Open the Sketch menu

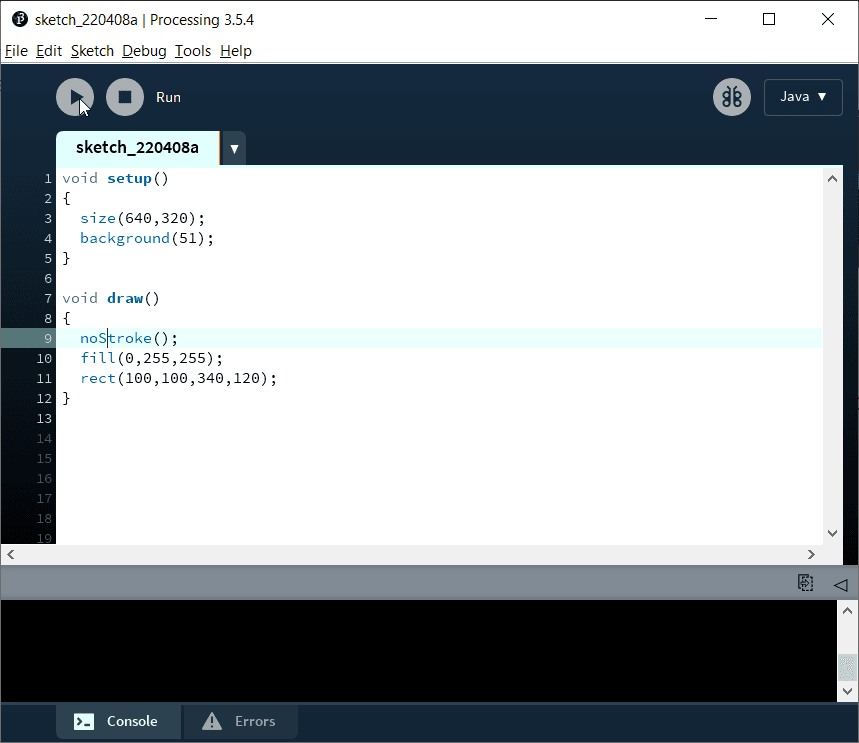pyautogui.click(x=92, y=51)
